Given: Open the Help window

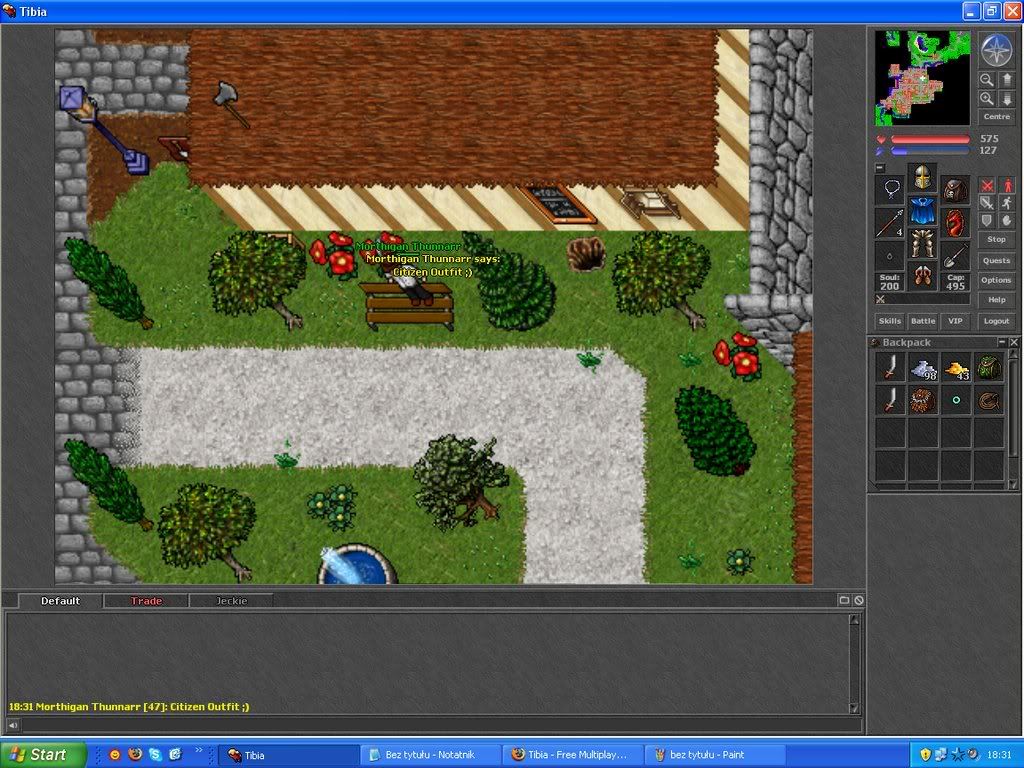Looking at the screenshot, I should pos(997,300).
